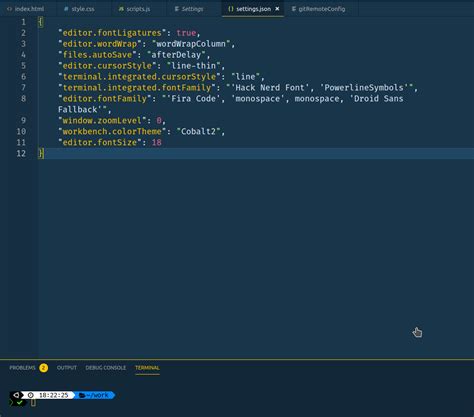Click the settings.json braces icon

pos(231,9)
